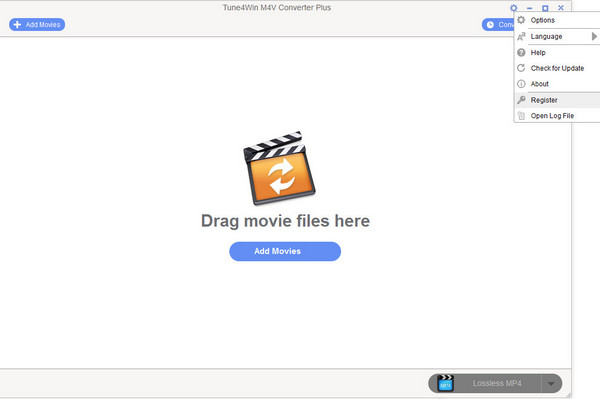Minimize the Tune4Win window
This screenshot has width=600, height=399.
pos(530,8)
